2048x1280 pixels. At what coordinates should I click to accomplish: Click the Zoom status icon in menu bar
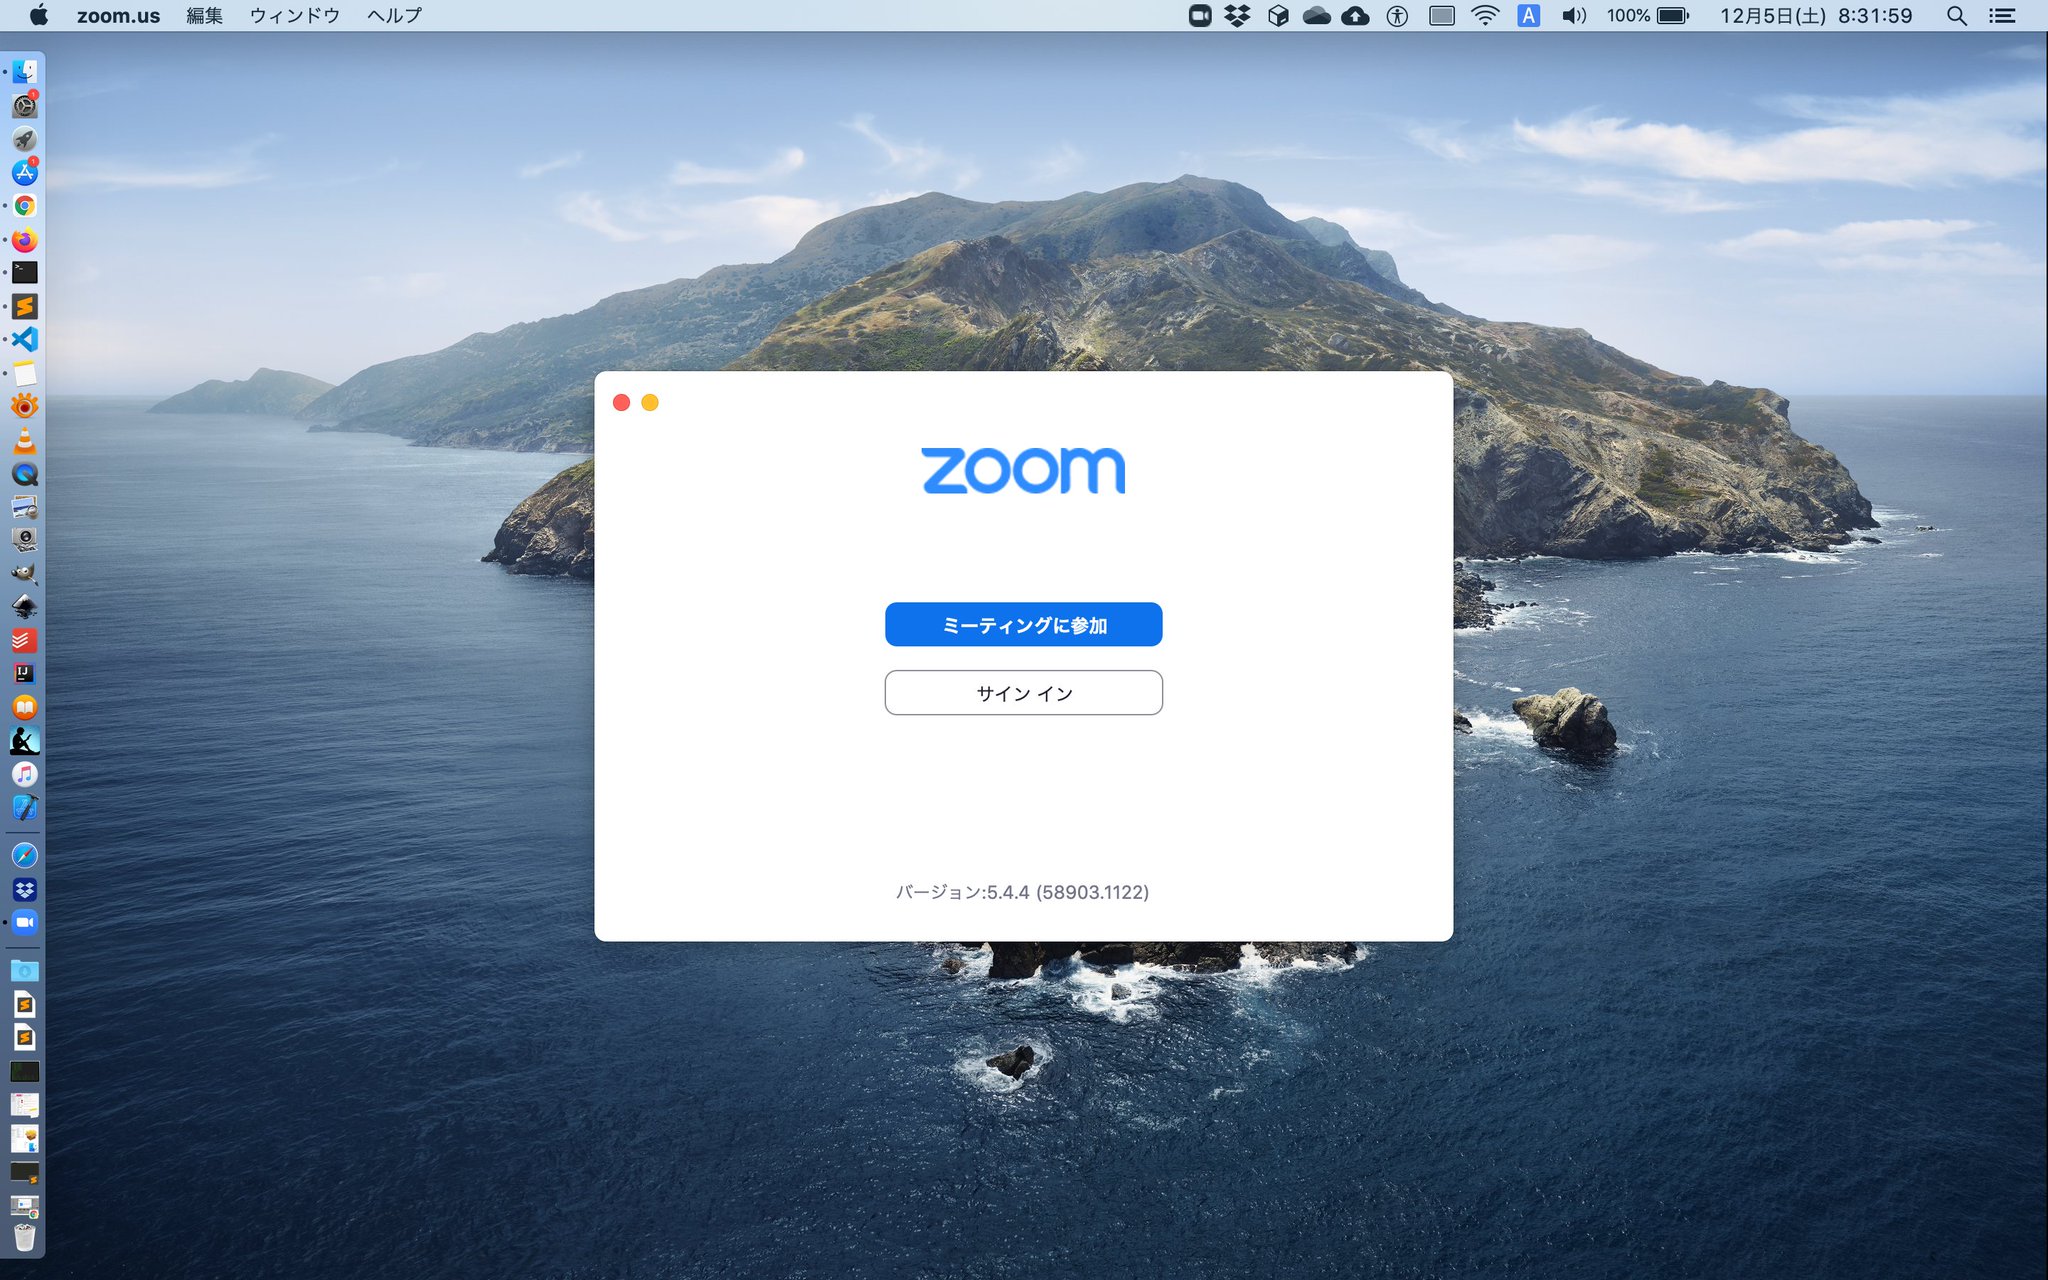tap(1200, 15)
